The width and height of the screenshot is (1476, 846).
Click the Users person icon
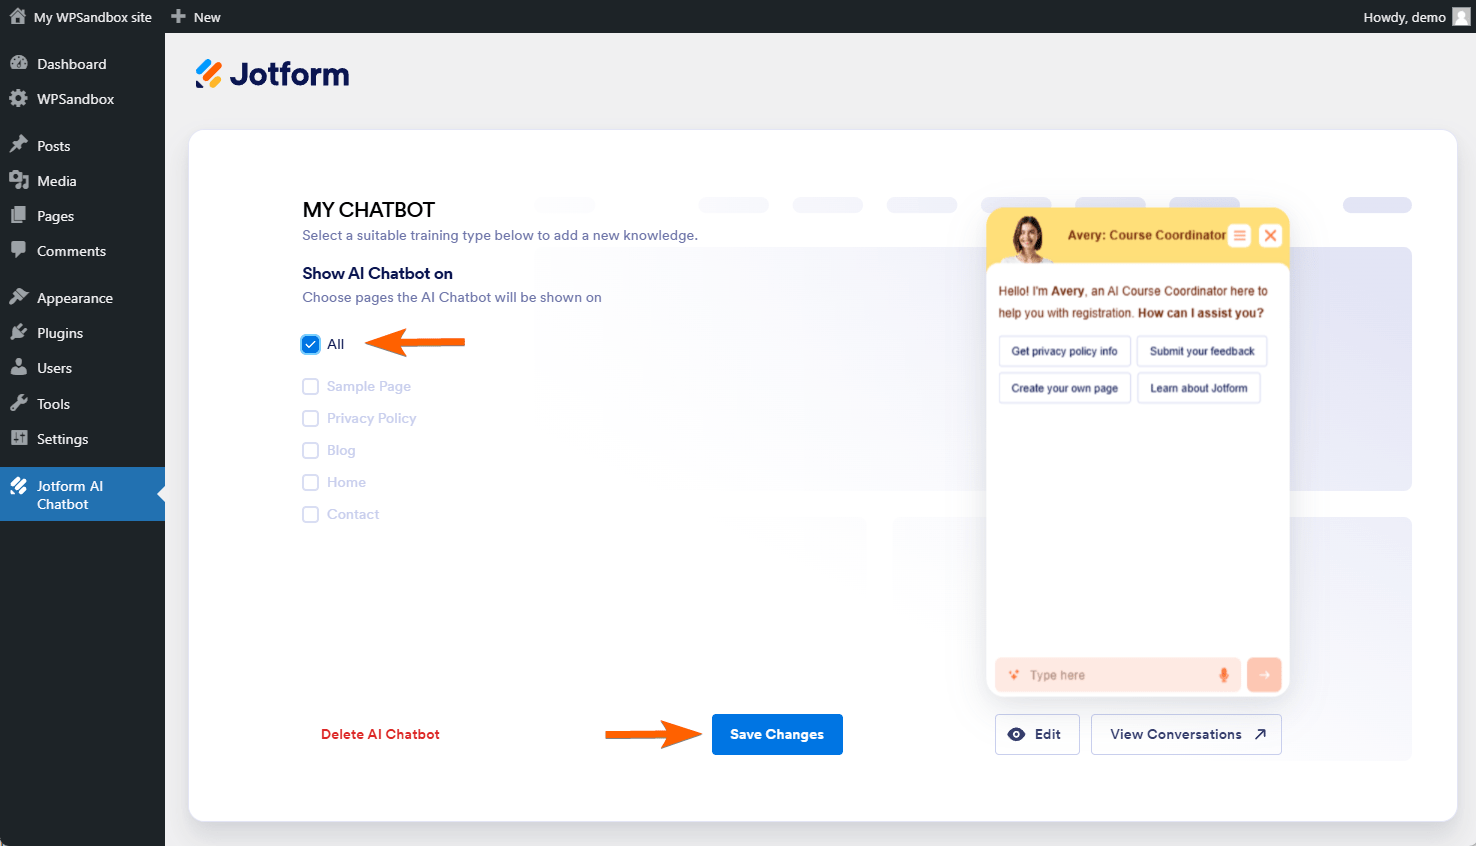pos(18,367)
